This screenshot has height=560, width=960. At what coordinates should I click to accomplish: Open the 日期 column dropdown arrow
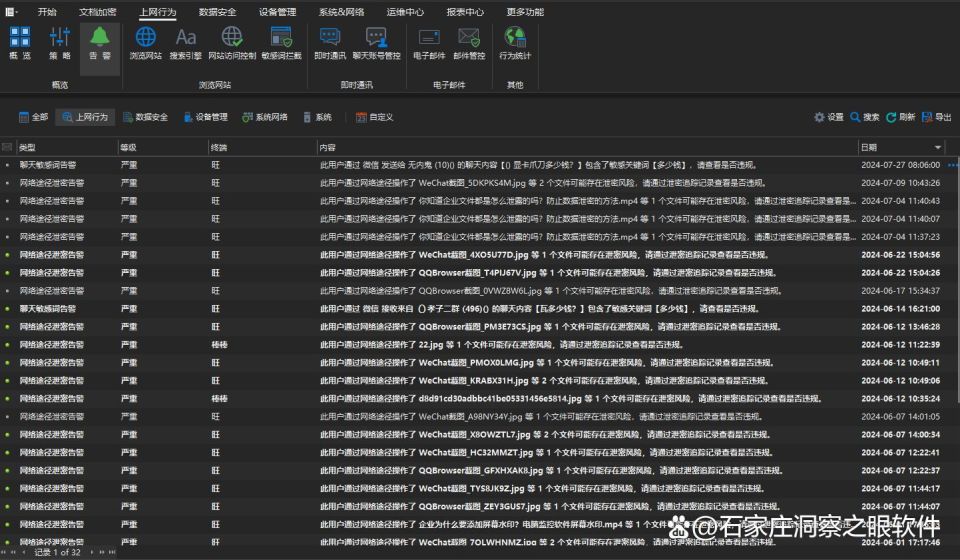pyautogui.click(x=937, y=147)
